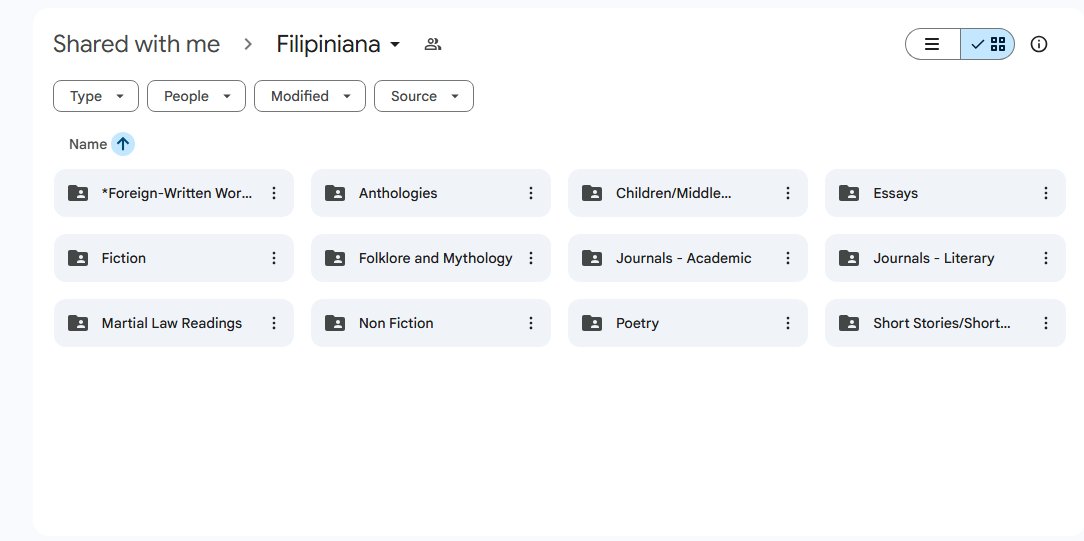Screen dimensions: 1084x541
Task: Open the shared-folder people icon beside Filipiniana
Action: [x=433, y=44]
